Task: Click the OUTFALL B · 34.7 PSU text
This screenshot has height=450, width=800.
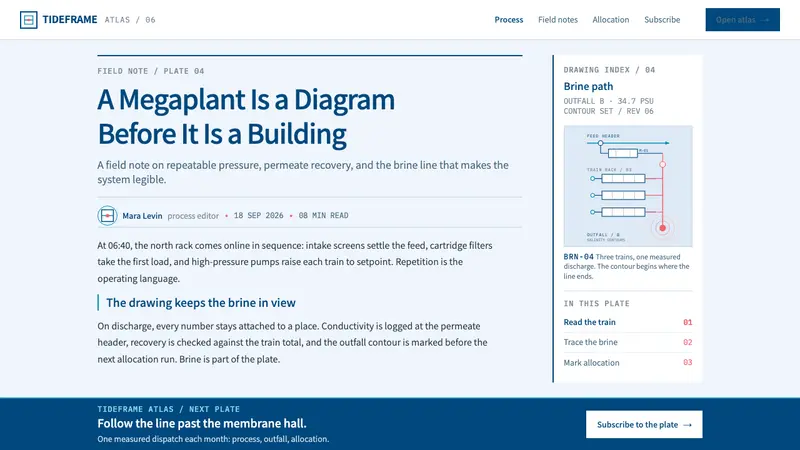Action: point(608,101)
